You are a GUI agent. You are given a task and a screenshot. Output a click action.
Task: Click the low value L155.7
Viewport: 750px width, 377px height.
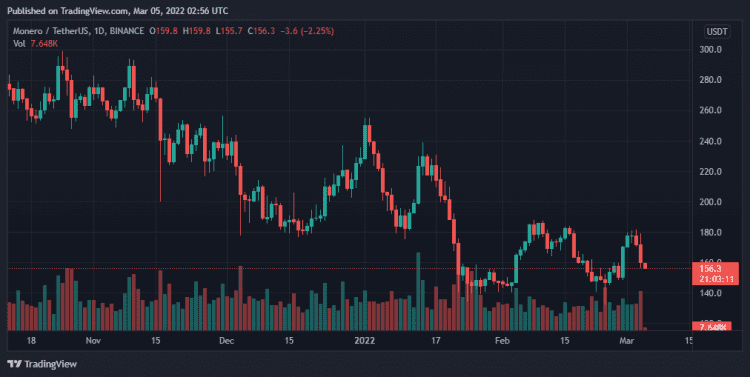(229, 31)
